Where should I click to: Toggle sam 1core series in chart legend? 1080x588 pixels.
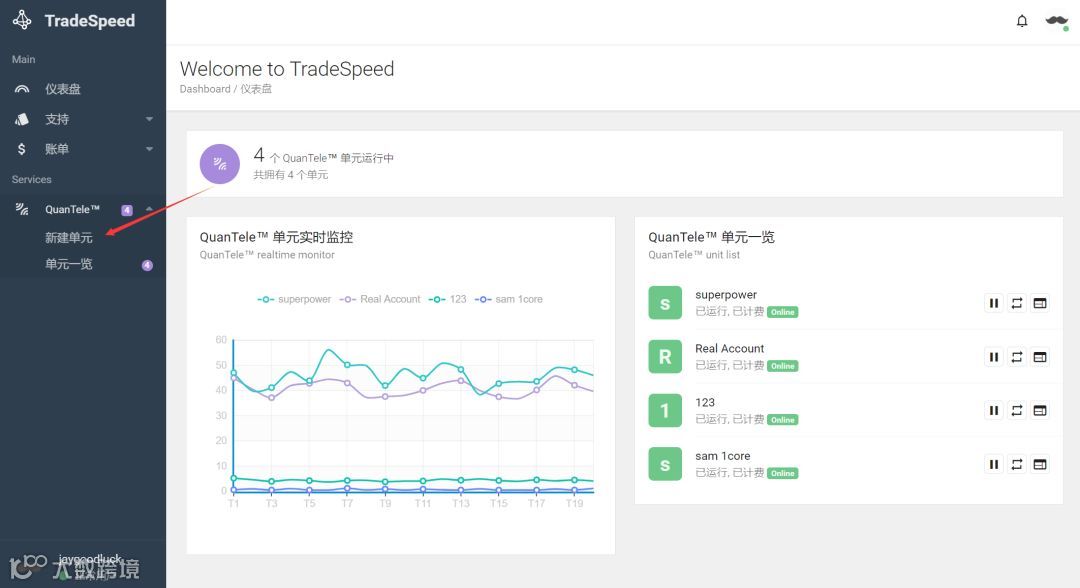coord(508,299)
